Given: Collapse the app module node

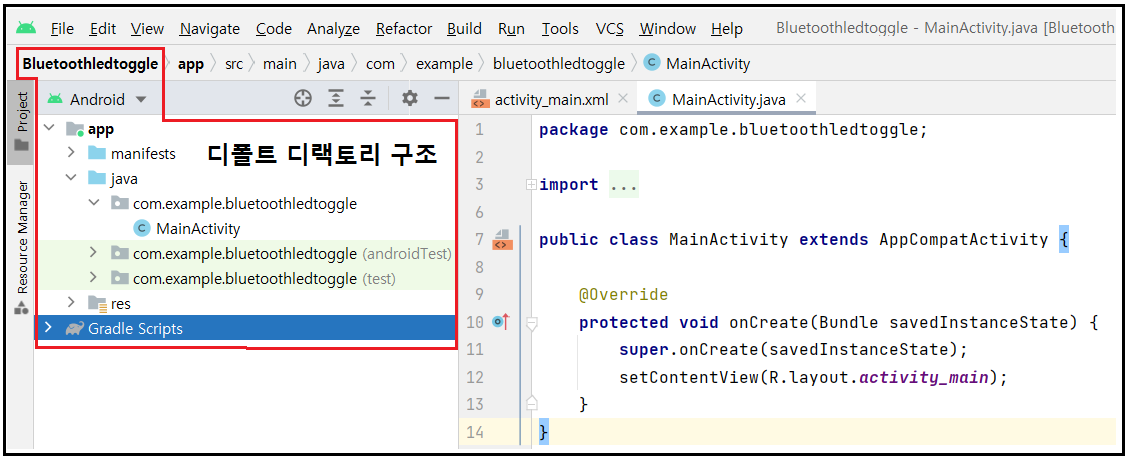Looking at the screenshot, I should 48,128.
